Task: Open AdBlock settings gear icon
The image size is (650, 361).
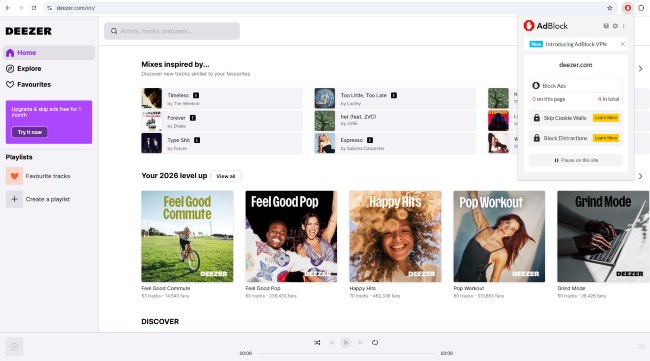Action: pos(615,26)
